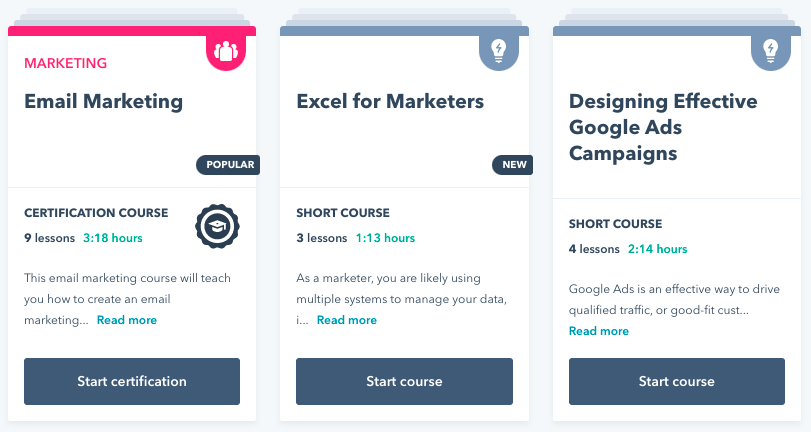811x432 pixels.
Task: Click the certification badge graduation cap icon
Action: 215,227
